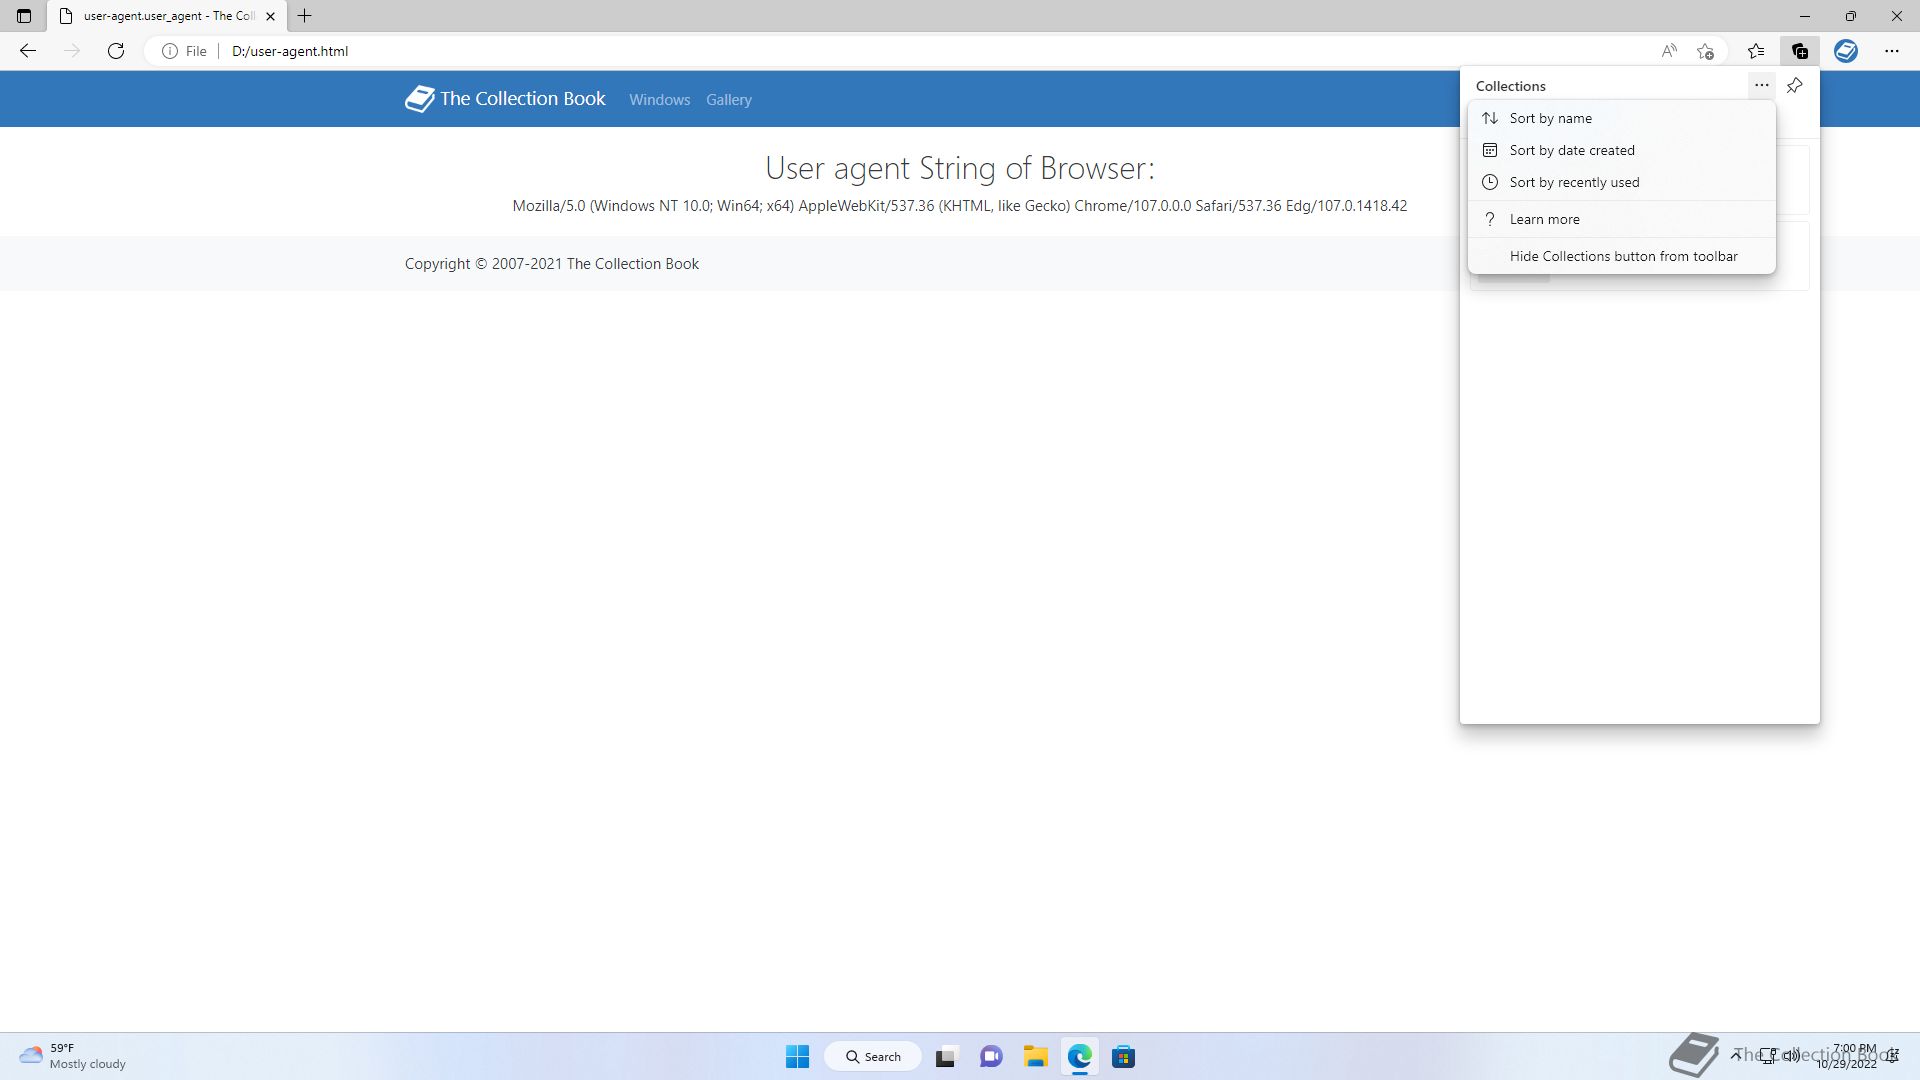Switch to Microsoft Edge taskbar icon
This screenshot has width=1920, height=1080.
1079,1056
